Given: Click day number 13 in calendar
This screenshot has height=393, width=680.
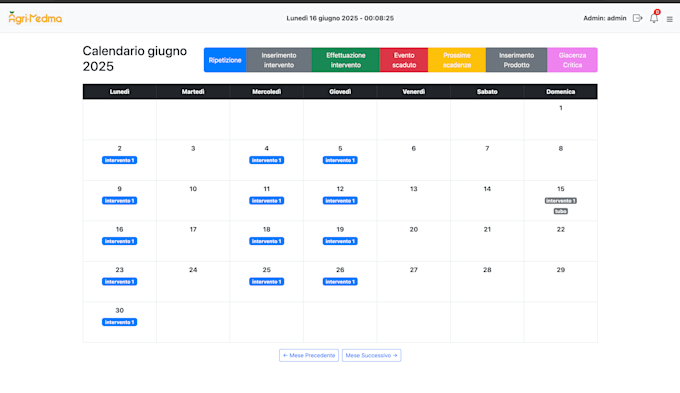Looking at the screenshot, I should point(414,189).
